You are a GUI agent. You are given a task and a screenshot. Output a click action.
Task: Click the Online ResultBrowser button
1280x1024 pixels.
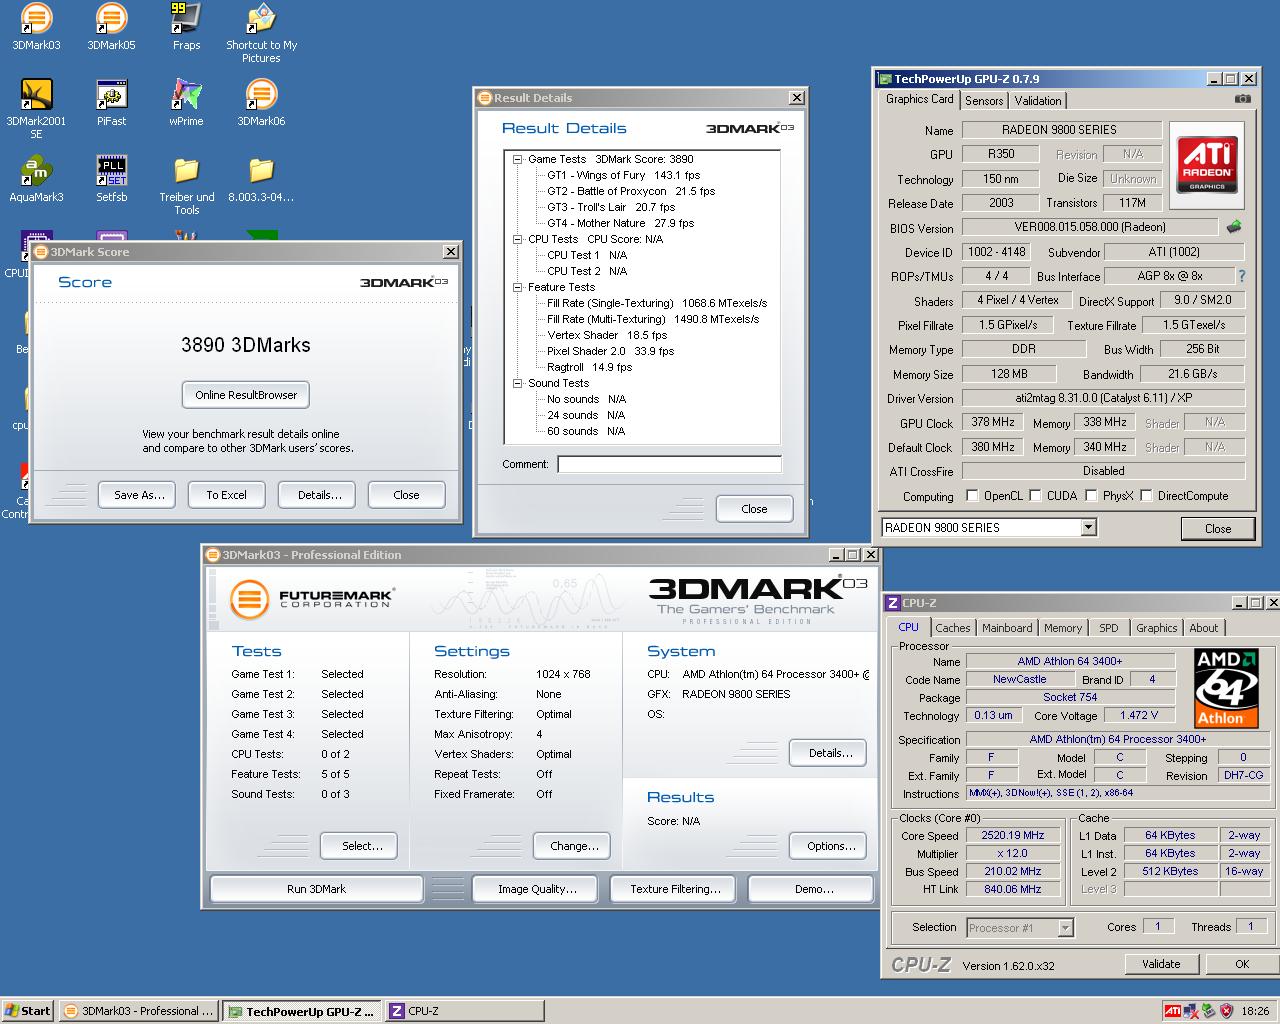point(246,395)
